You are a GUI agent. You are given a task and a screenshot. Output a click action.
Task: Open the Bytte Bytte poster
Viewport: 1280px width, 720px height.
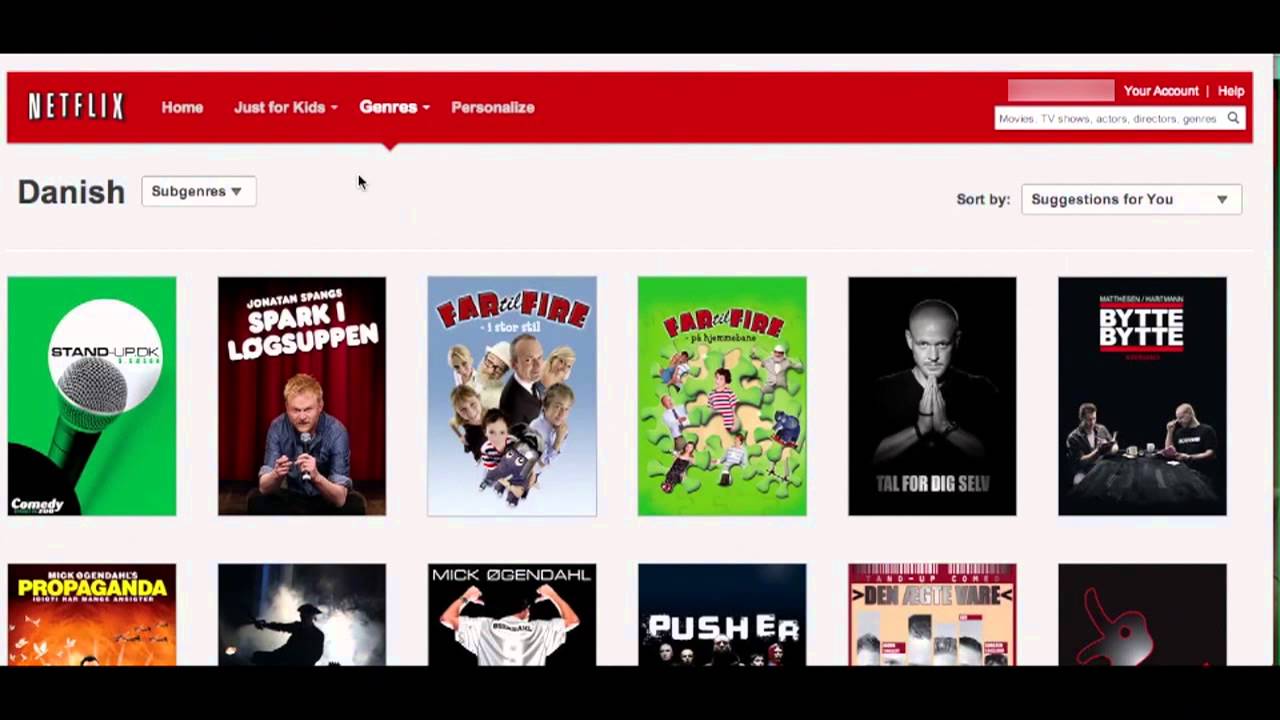click(1142, 396)
